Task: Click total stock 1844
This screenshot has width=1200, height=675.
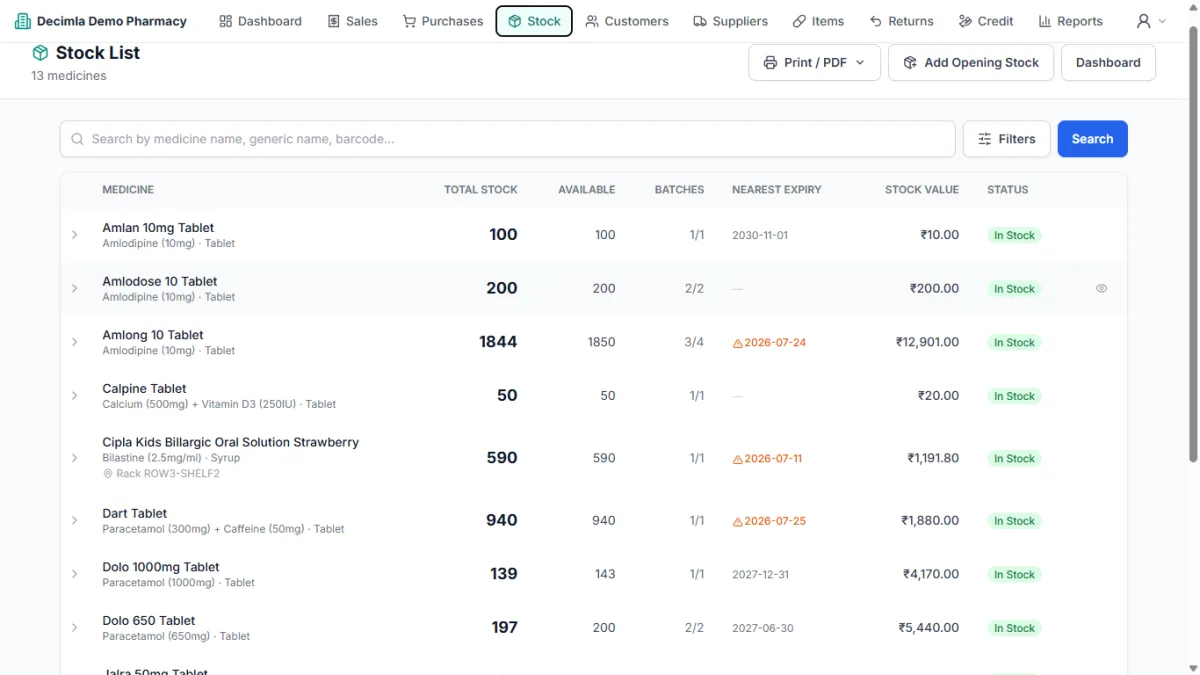Action: [x=498, y=342]
